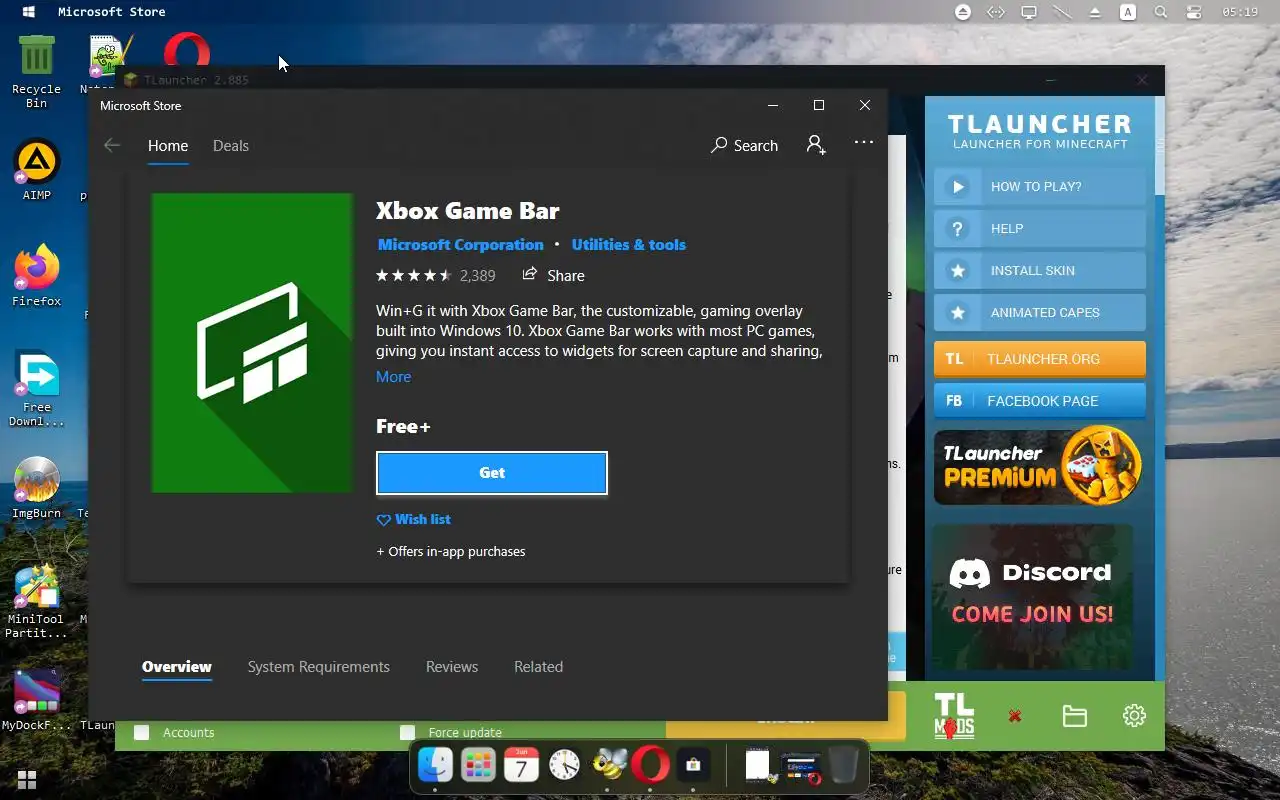The image size is (1280, 800).
Task: Toggle the Accounts checkbox in TLauncher
Action: (142, 732)
